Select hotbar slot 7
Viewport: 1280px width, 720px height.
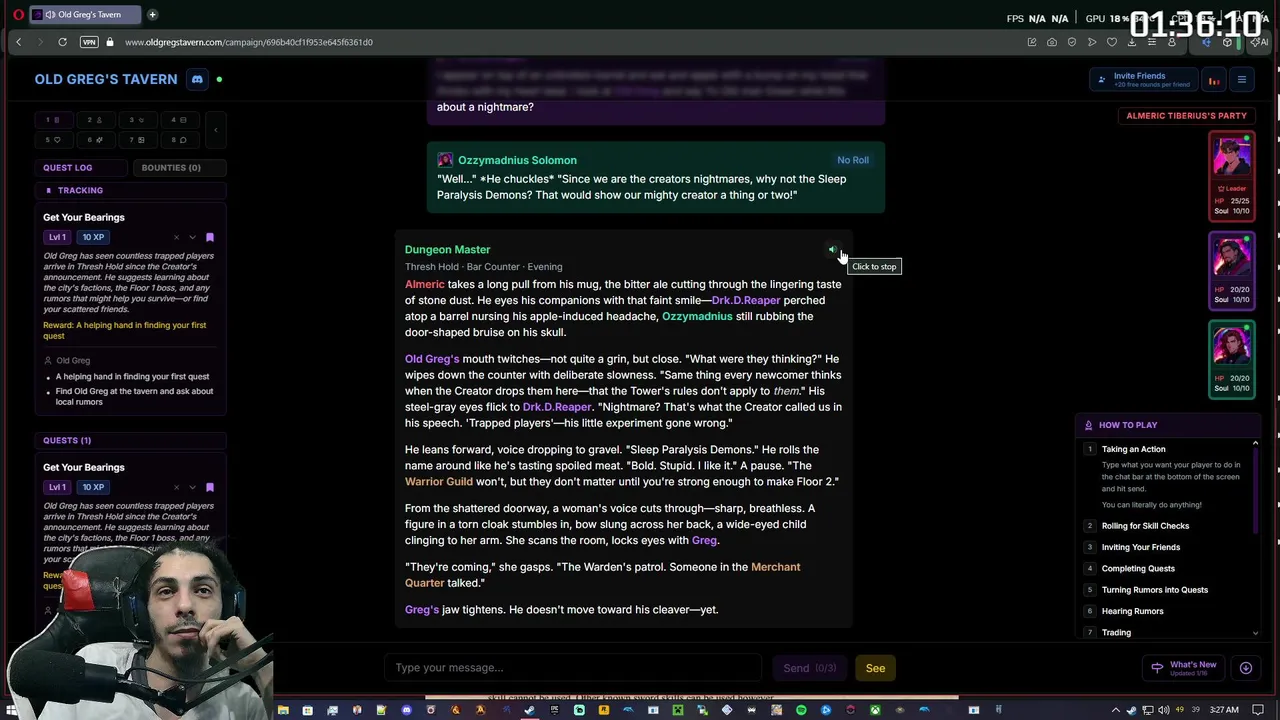point(136,140)
